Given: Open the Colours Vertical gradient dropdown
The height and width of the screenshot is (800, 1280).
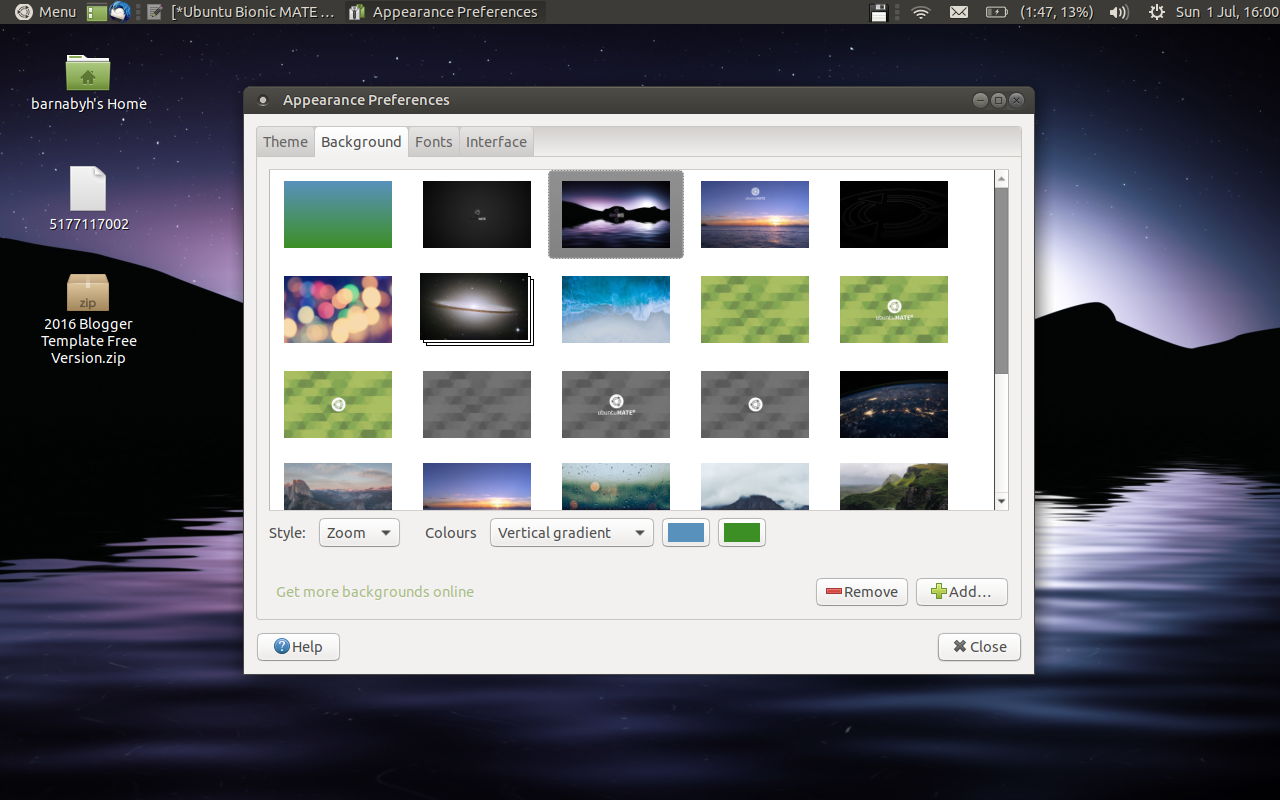Looking at the screenshot, I should (572, 533).
